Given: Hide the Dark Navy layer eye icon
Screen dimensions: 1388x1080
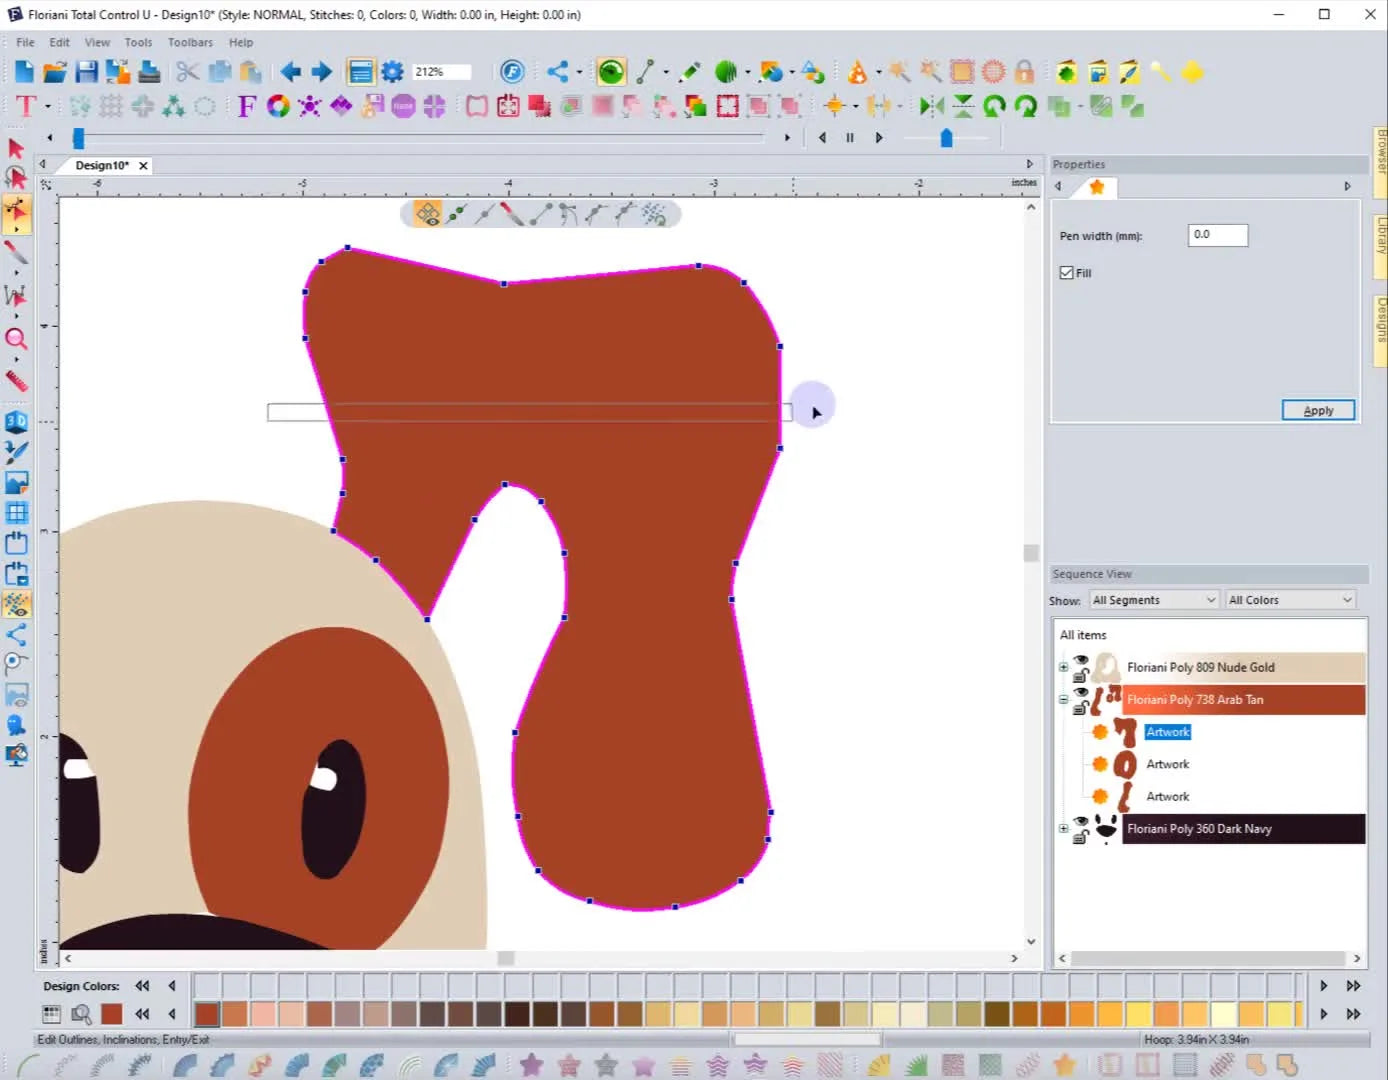Looking at the screenshot, I should pos(1081,822).
